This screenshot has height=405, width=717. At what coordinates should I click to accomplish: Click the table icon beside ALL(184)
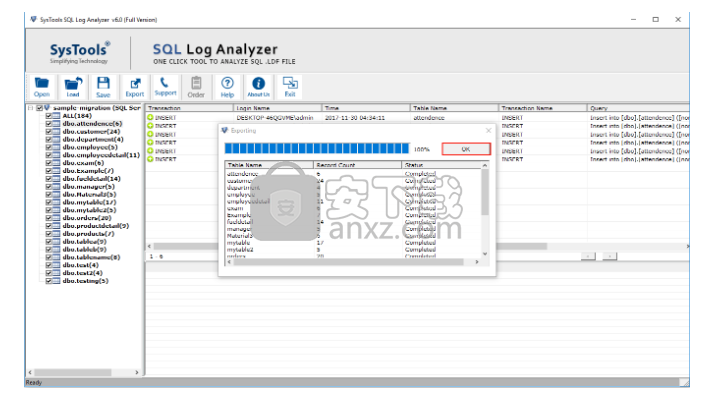pos(56,116)
